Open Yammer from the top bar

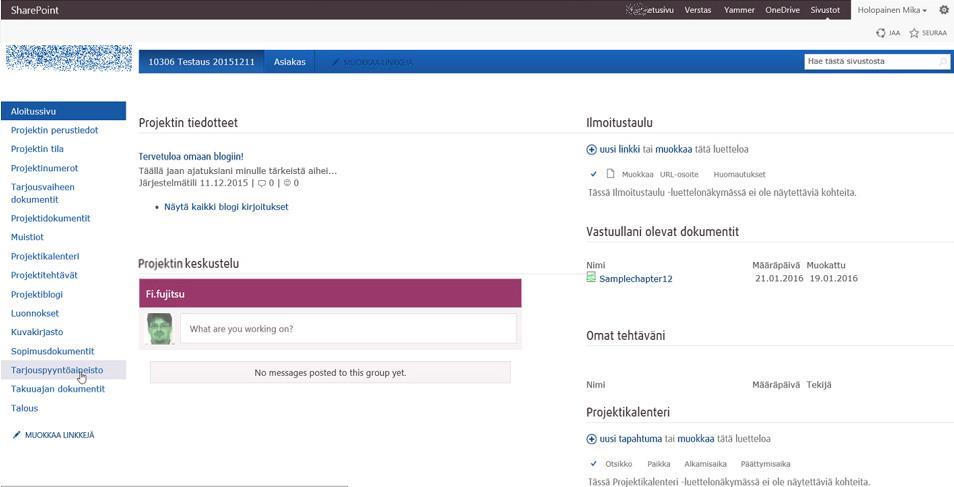pos(739,10)
